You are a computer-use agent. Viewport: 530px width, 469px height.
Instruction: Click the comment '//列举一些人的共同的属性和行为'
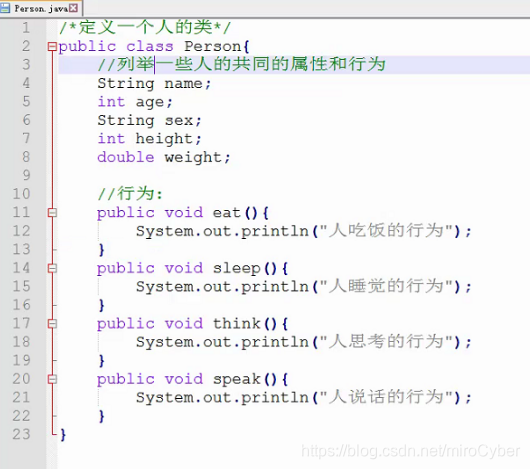click(241, 64)
